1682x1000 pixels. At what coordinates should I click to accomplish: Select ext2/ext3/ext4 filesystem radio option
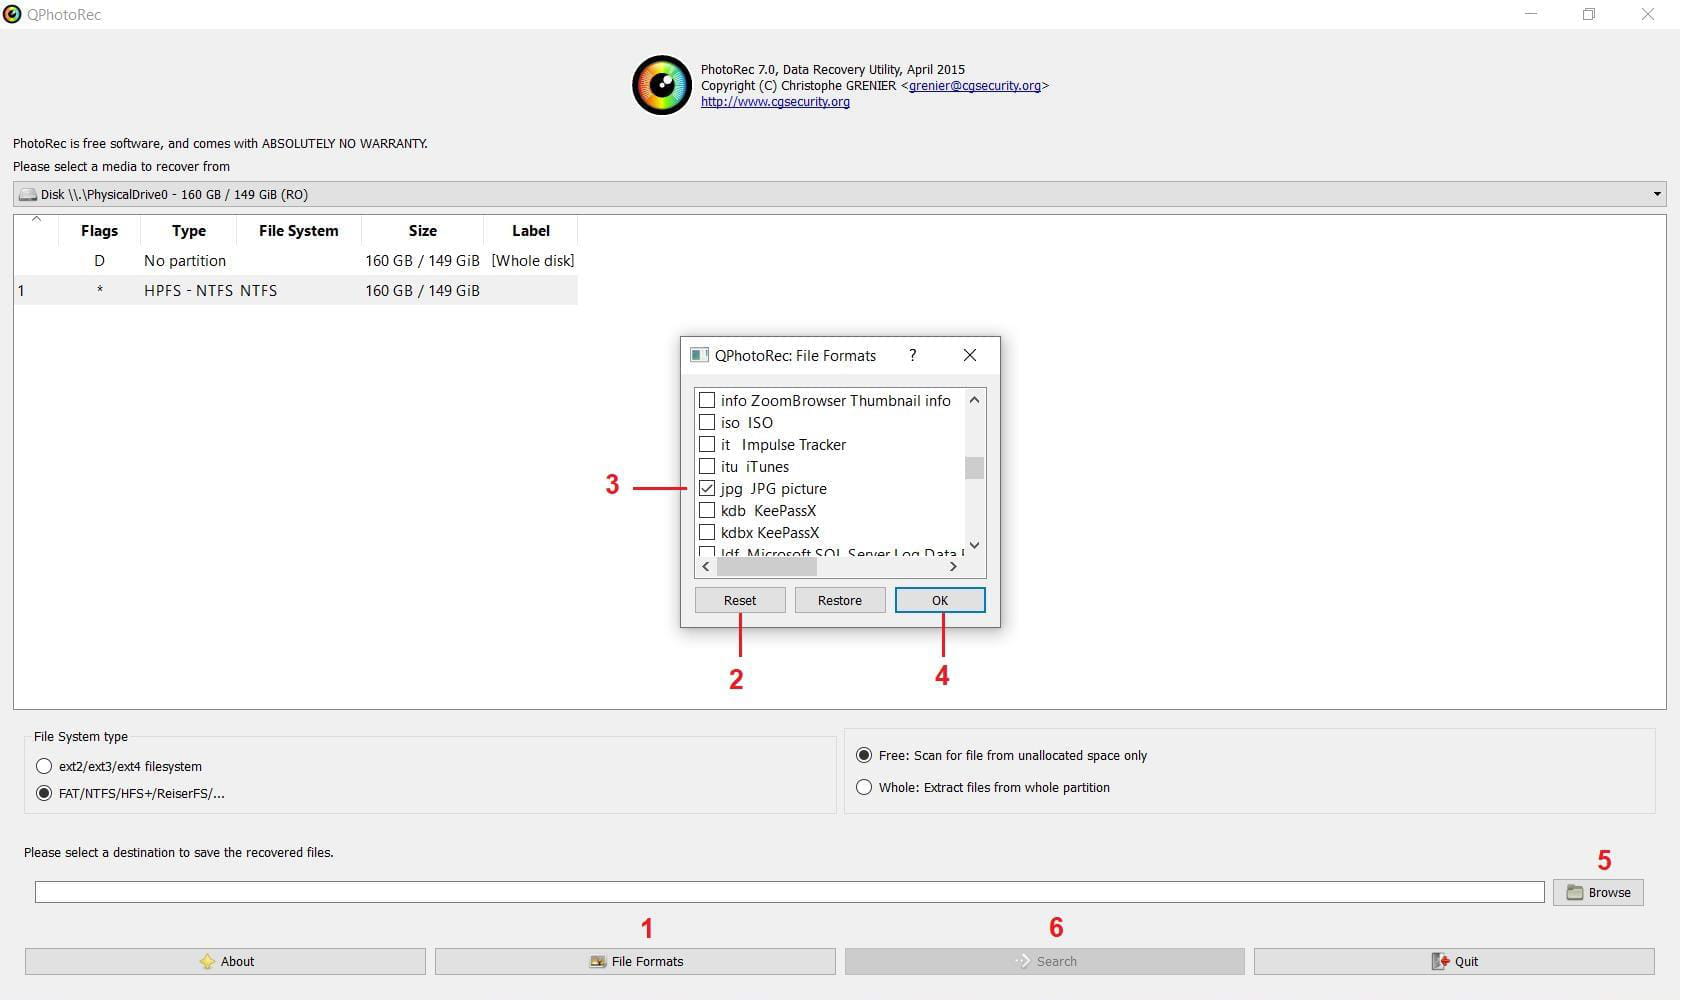[x=44, y=766]
